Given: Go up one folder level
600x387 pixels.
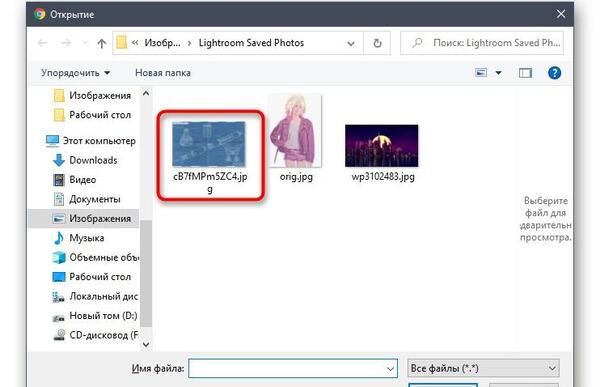Looking at the screenshot, I should [x=101, y=43].
